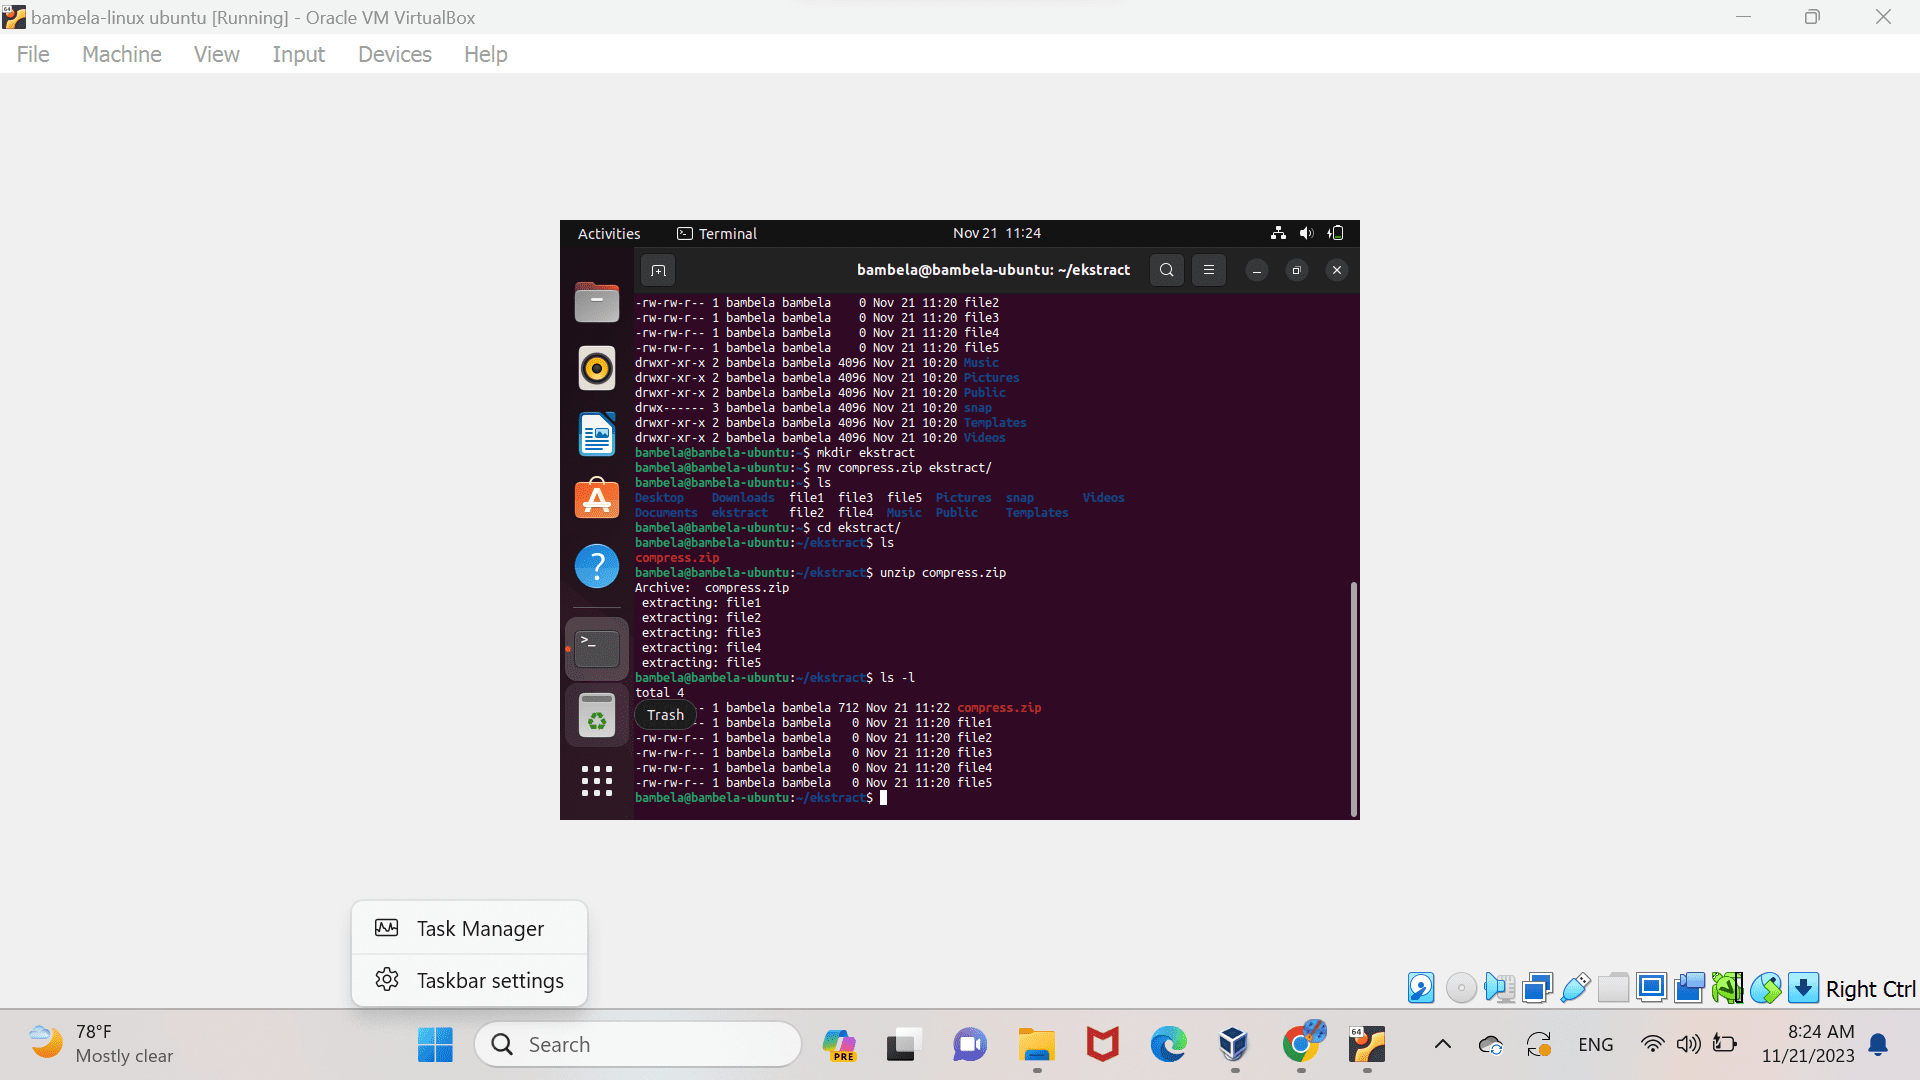The image size is (1920, 1080).
Task: Click the Windows Update tray icon
Action: 1539,1045
